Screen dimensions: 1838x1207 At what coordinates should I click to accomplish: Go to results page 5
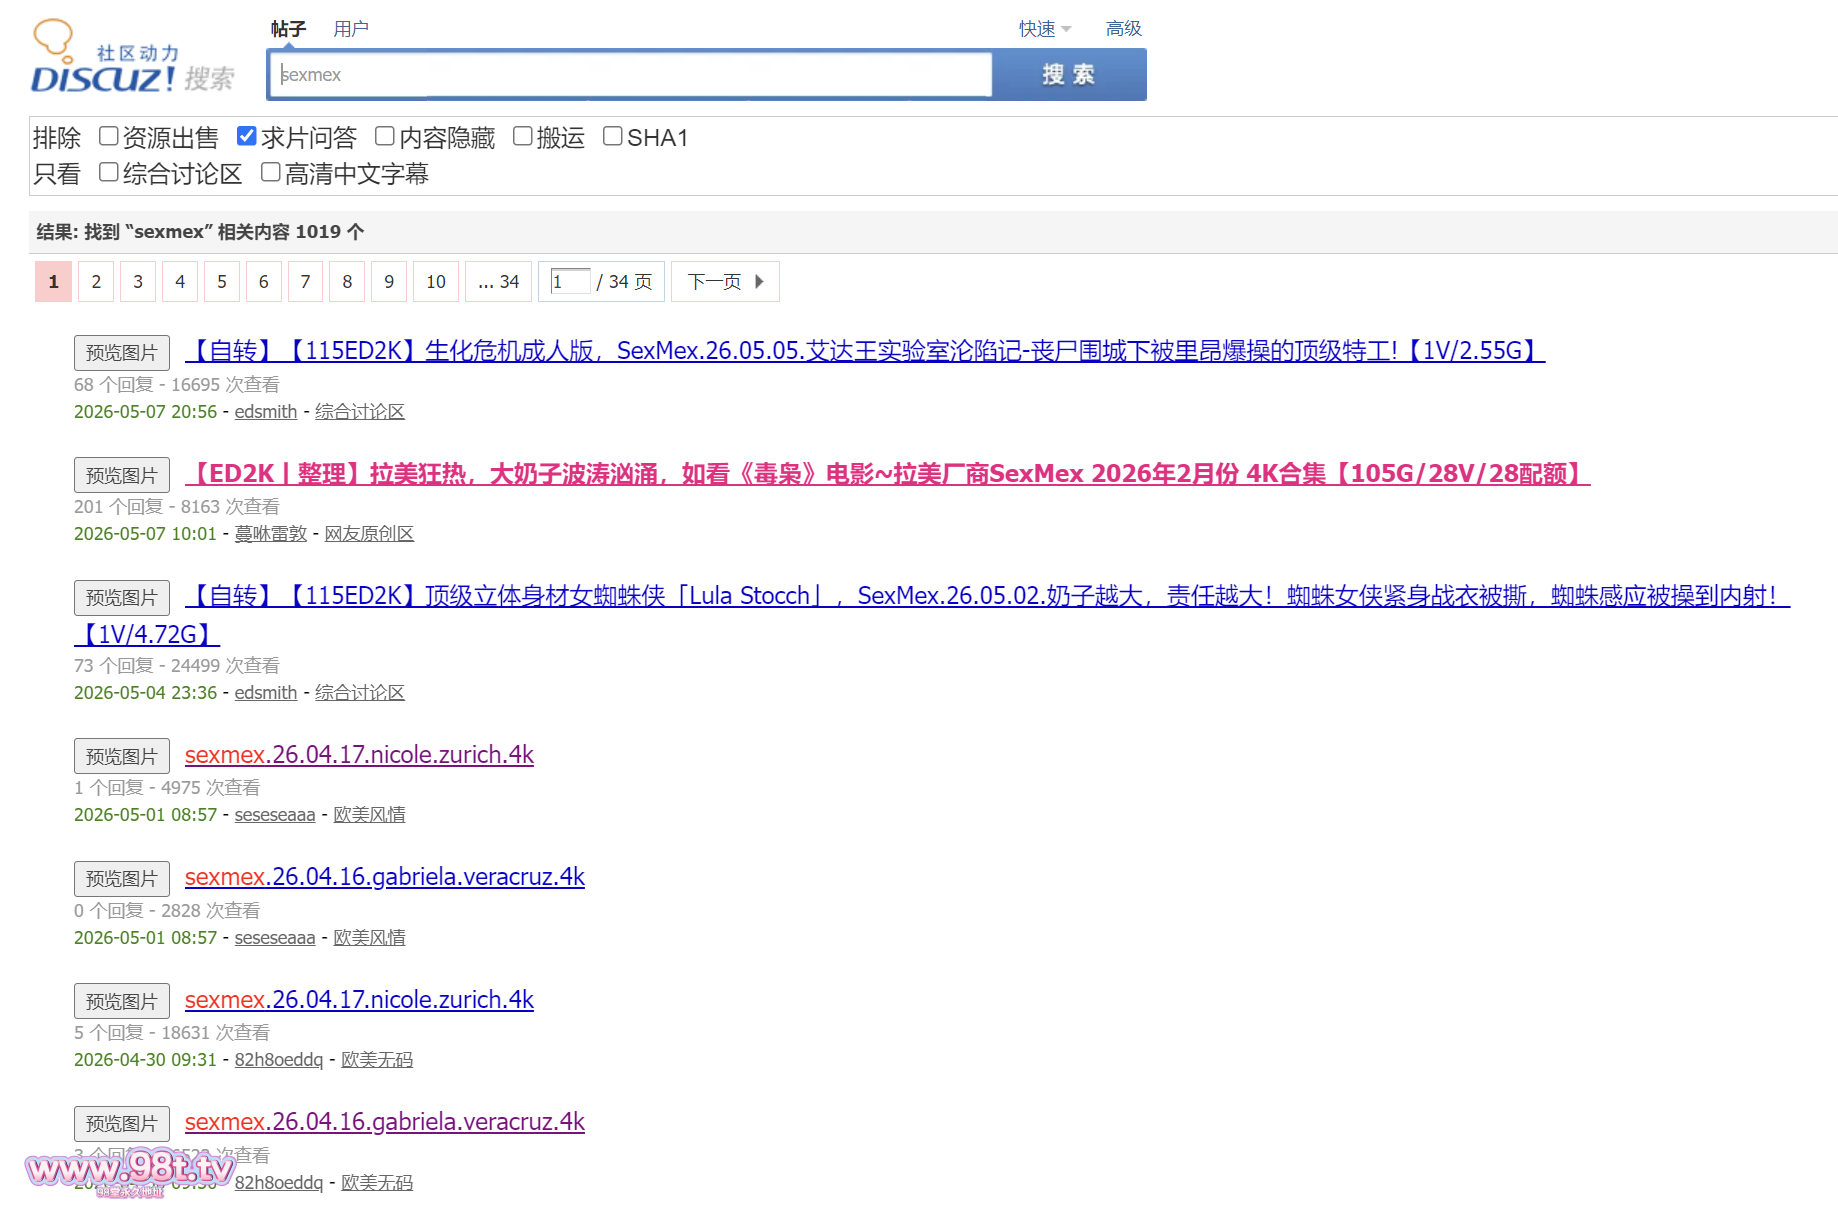click(222, 282)
